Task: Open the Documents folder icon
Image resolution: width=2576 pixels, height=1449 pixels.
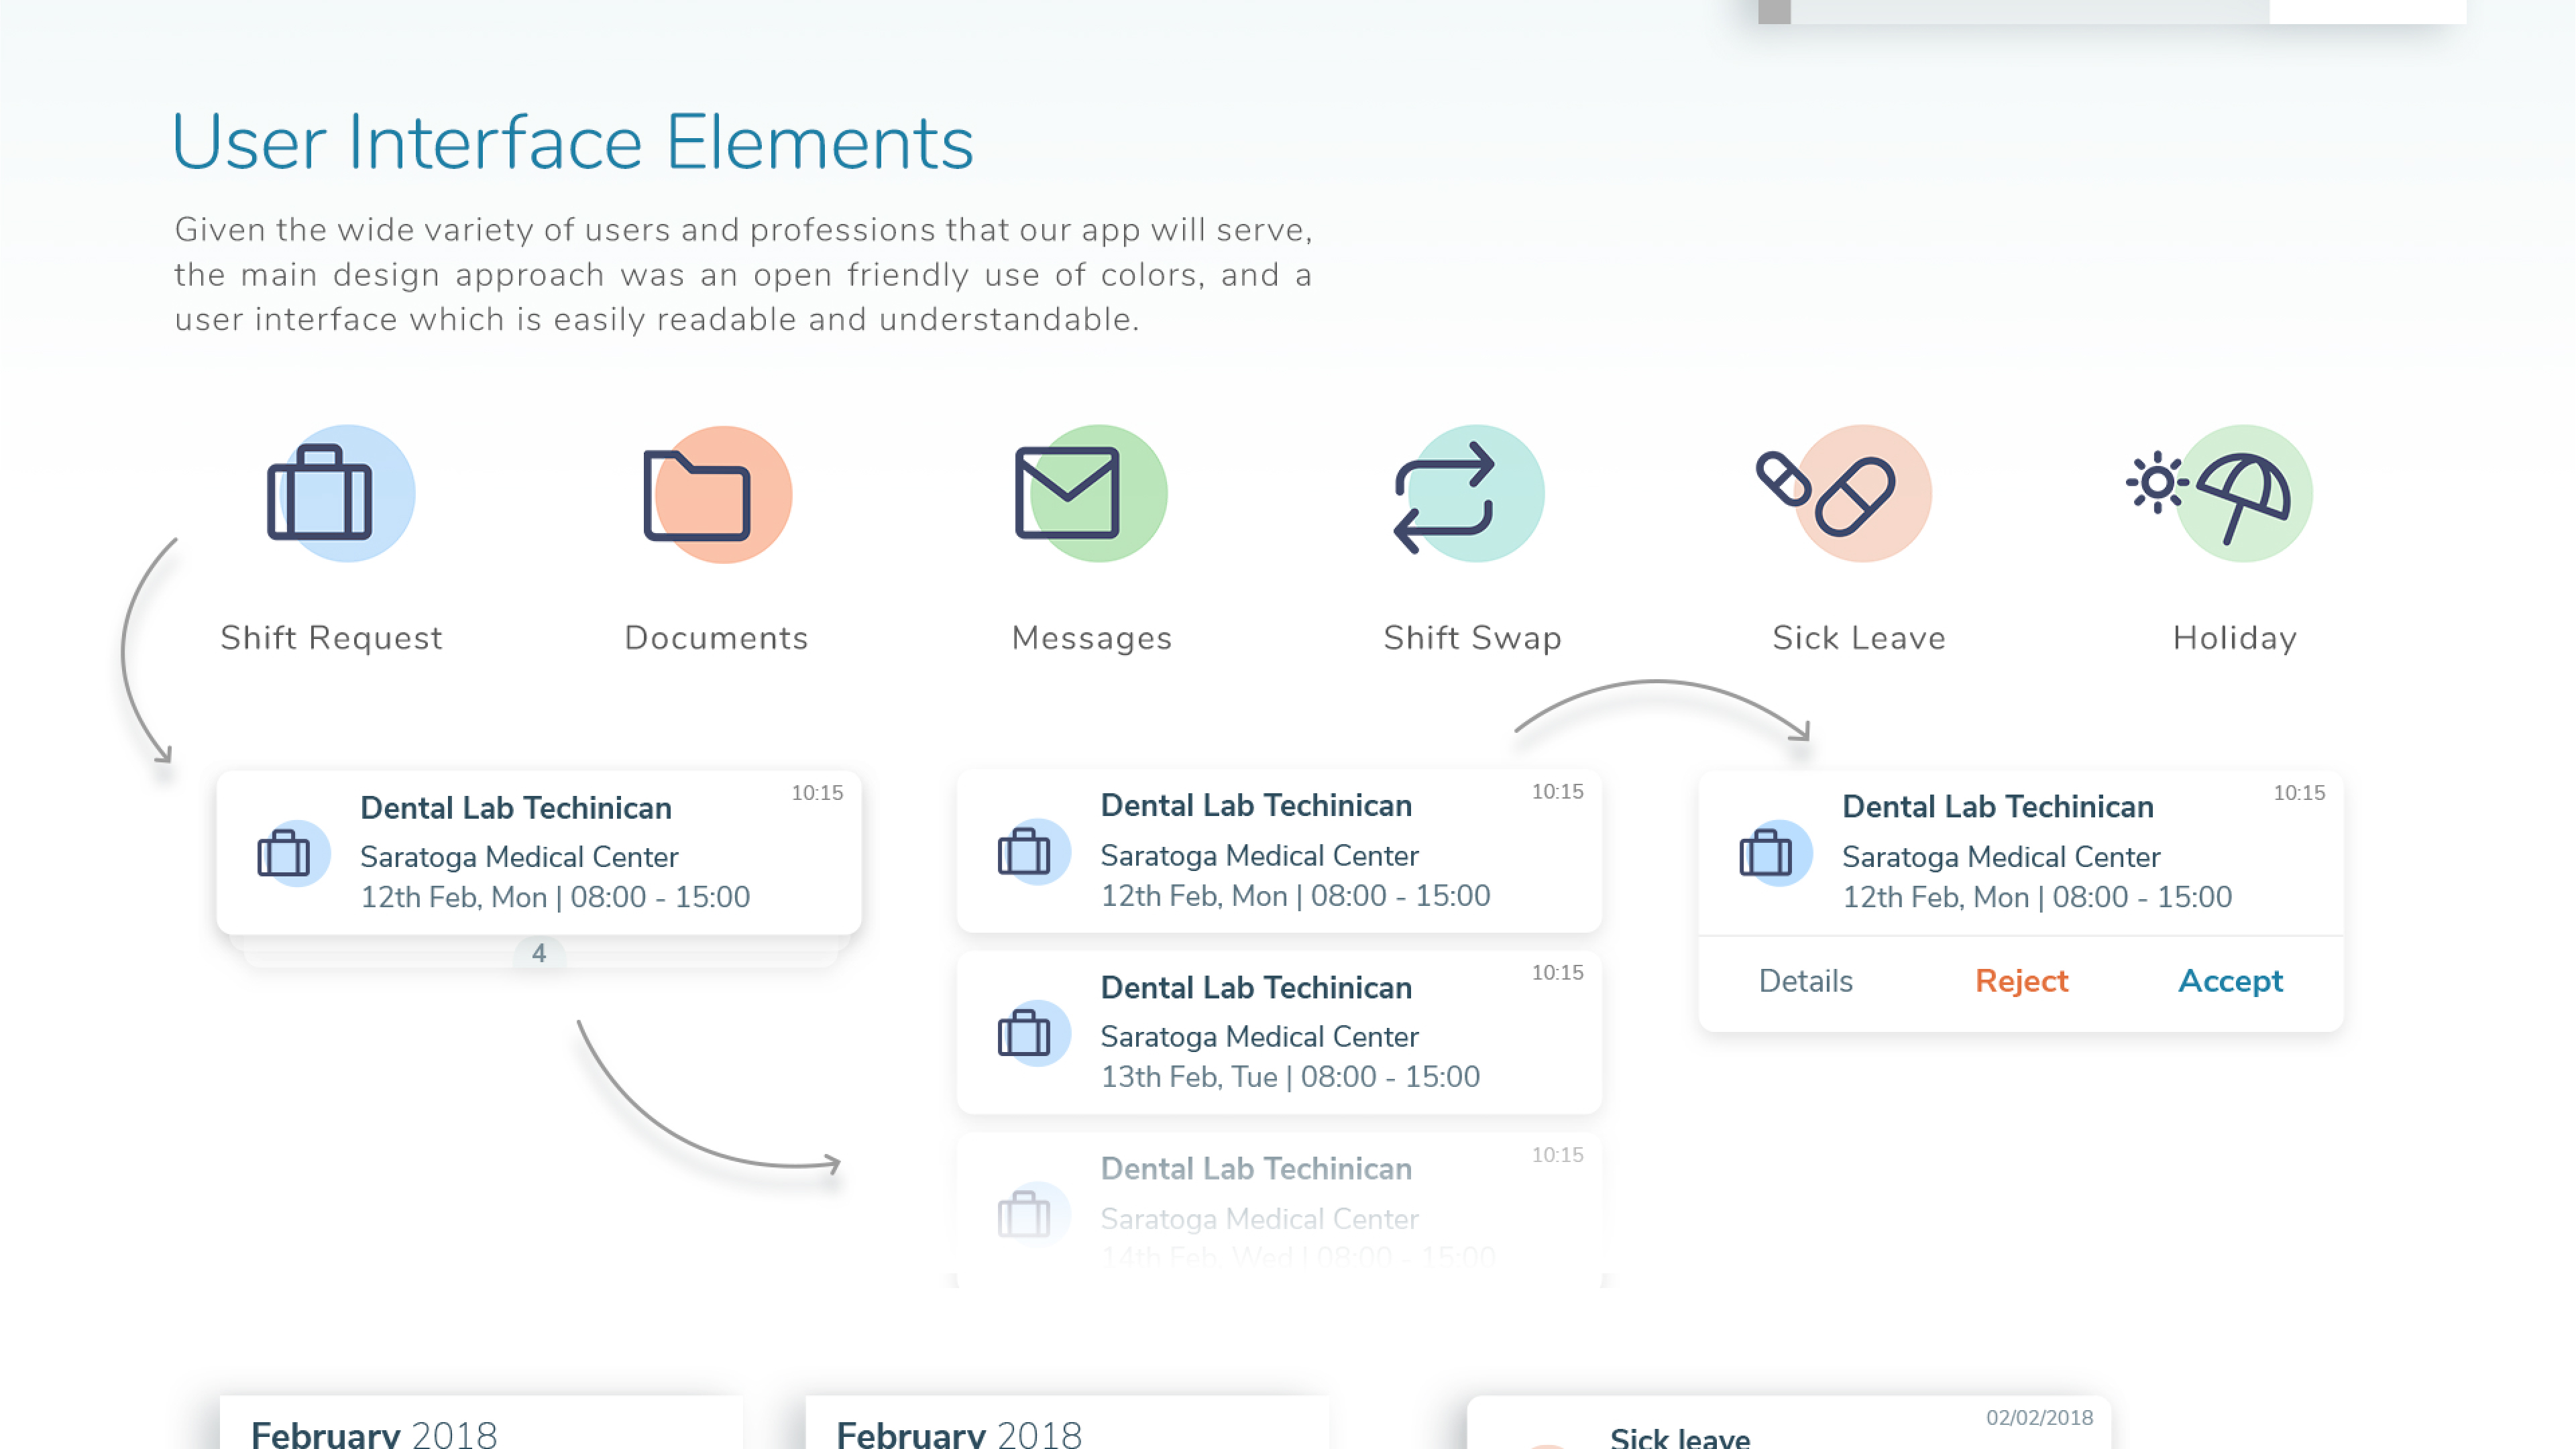Action: [x=717, y=494]
